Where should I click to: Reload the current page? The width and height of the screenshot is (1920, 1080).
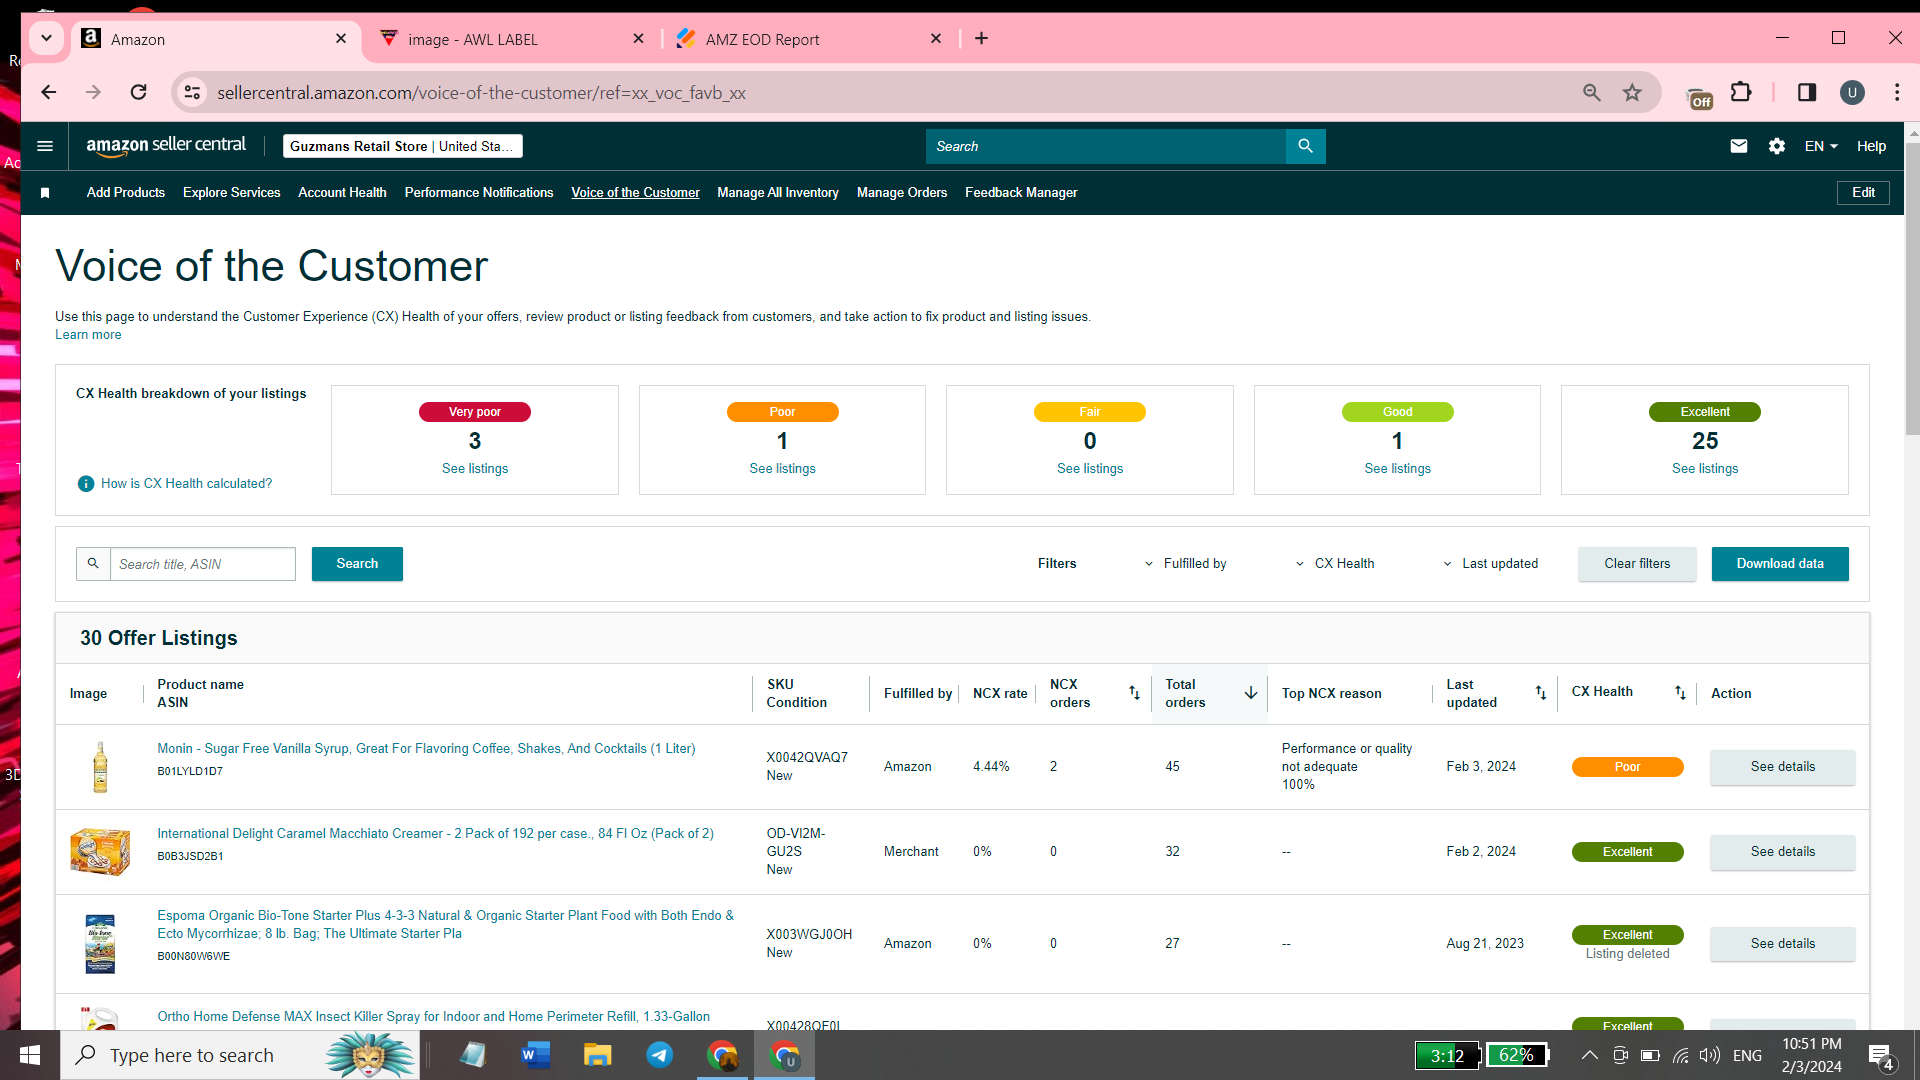[x=139, y=93]
